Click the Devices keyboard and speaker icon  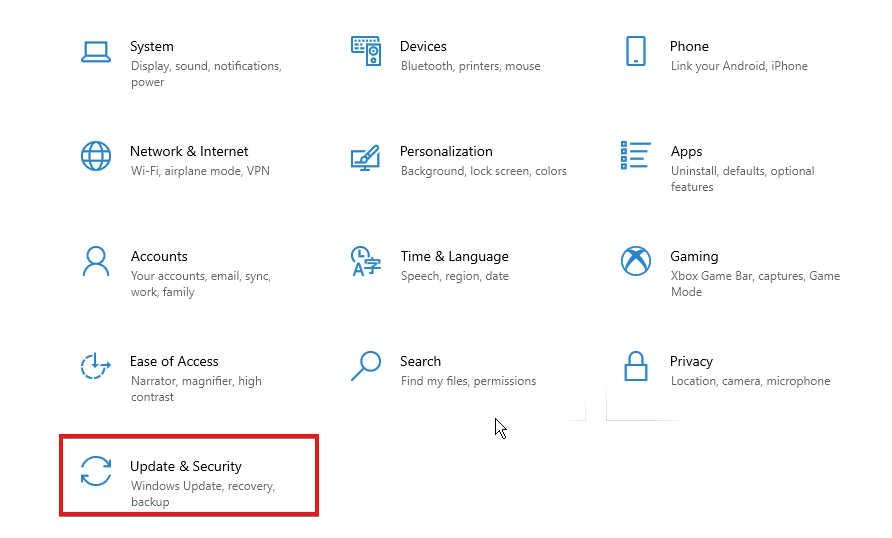coord(365,51)
